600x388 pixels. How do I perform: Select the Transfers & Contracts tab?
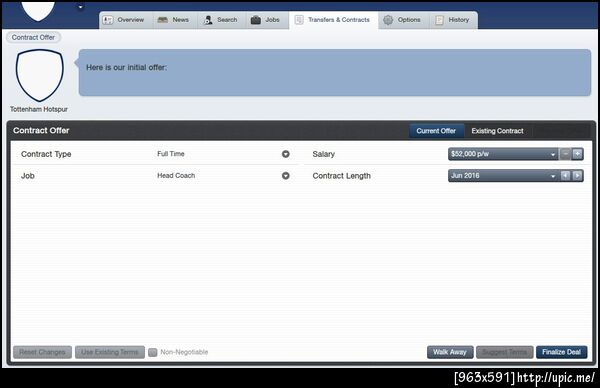click(x=333, y=20)
